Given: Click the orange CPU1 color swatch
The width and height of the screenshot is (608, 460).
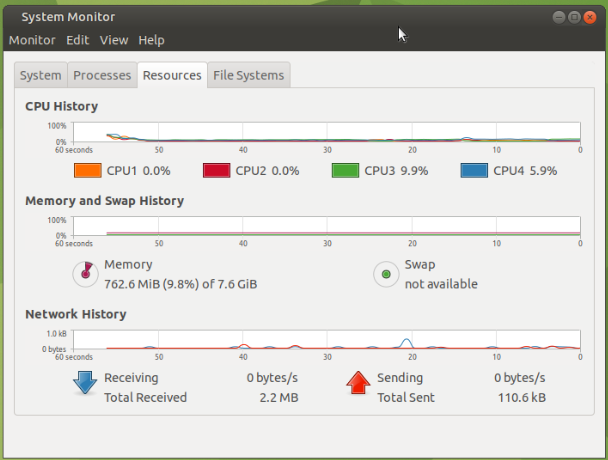Looking at the screenshot, I should (88, 171).
